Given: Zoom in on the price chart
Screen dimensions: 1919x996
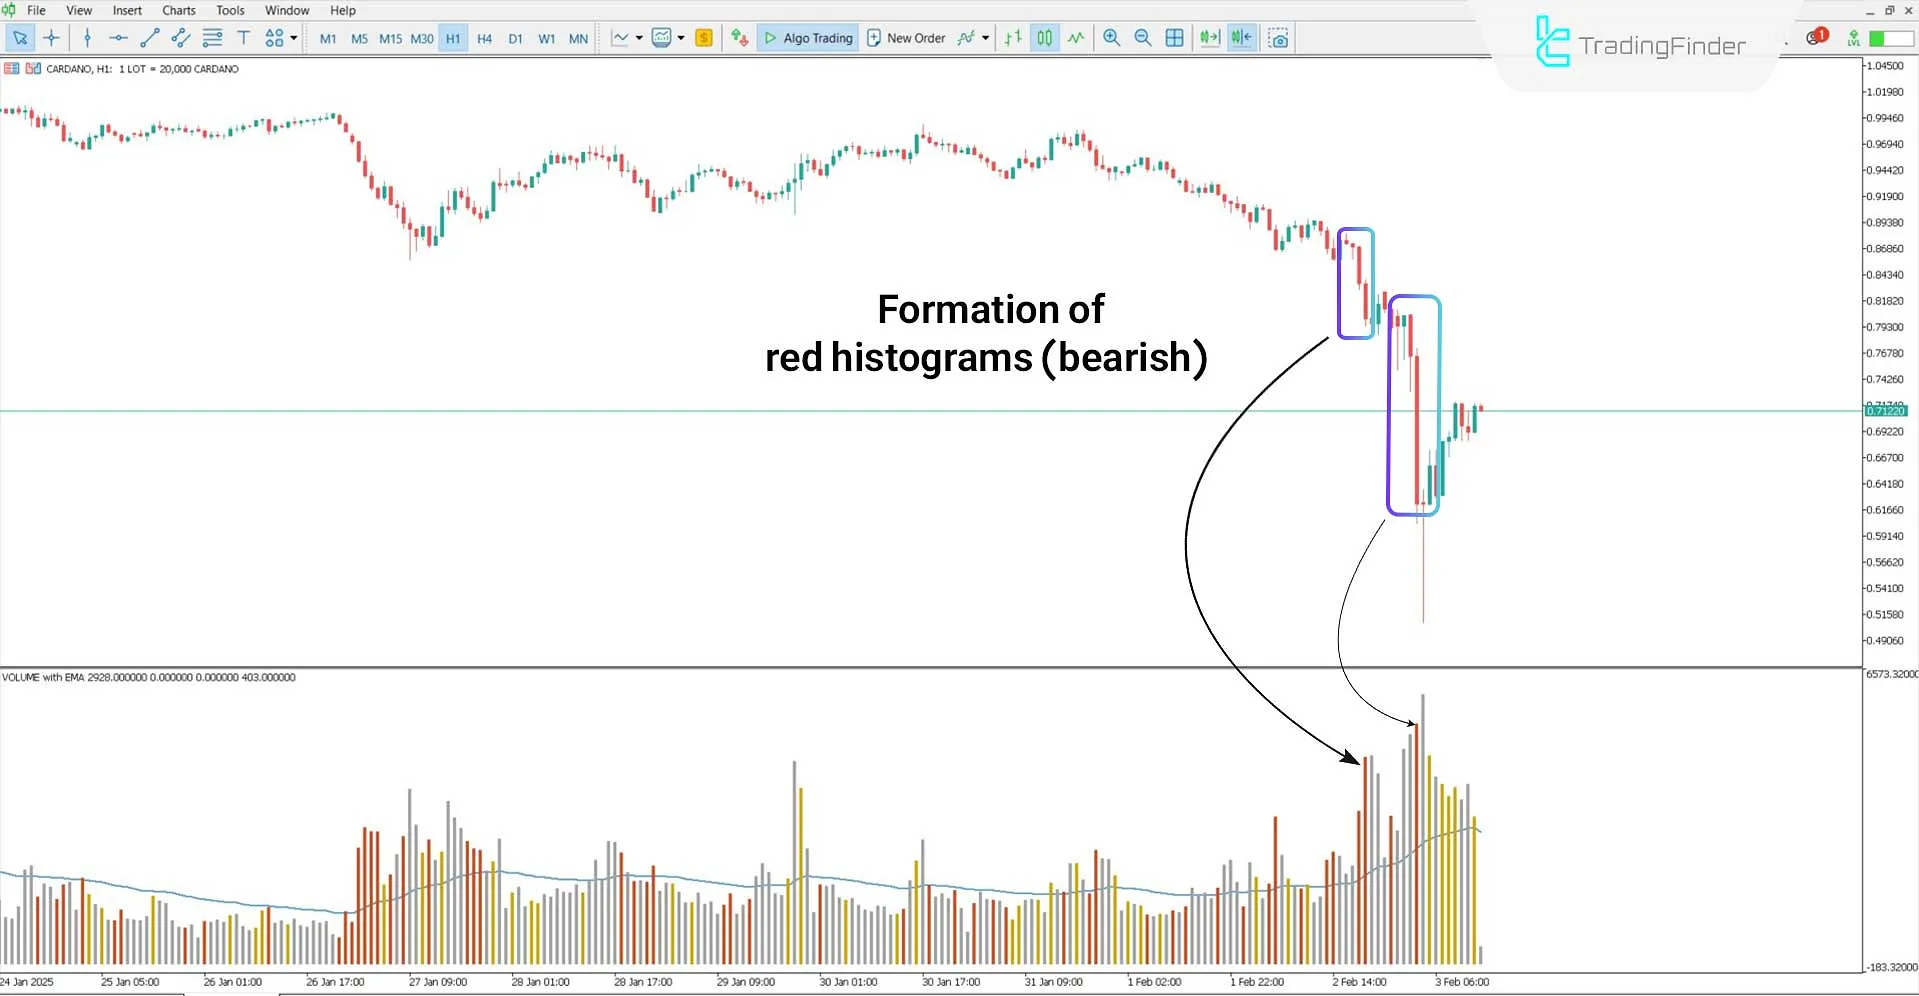Looking at the screenshot, I should [x=1111, y=38].
